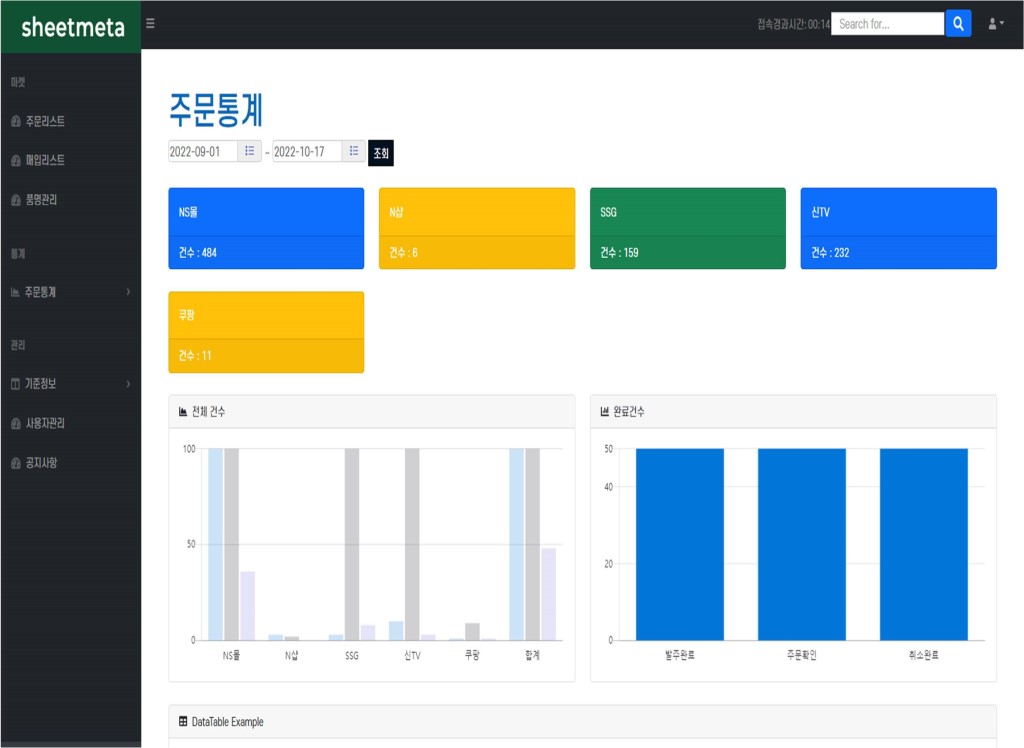Expand the 기준정보 sidebar menu
Image resolution: width=1024 pixels, height=748 pixels.
[70, 384]
